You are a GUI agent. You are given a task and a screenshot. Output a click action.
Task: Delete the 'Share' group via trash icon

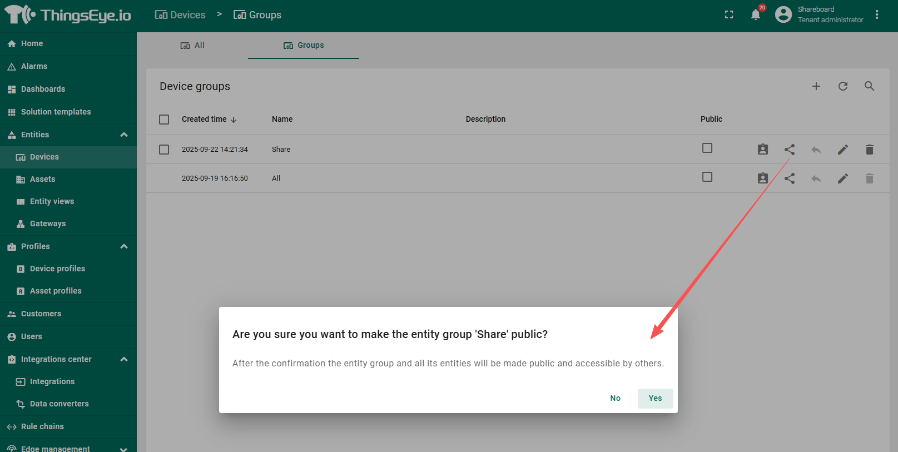tap(869, 149)
